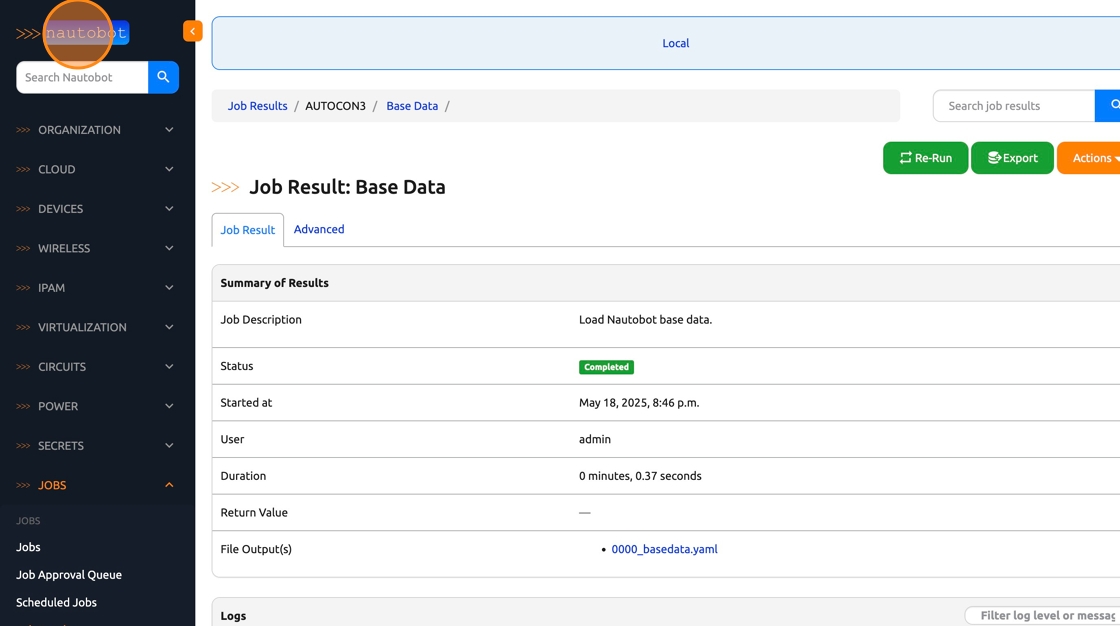Expand the IPAM navigation section
The image size is (1120, 626).
pos(95,288)
